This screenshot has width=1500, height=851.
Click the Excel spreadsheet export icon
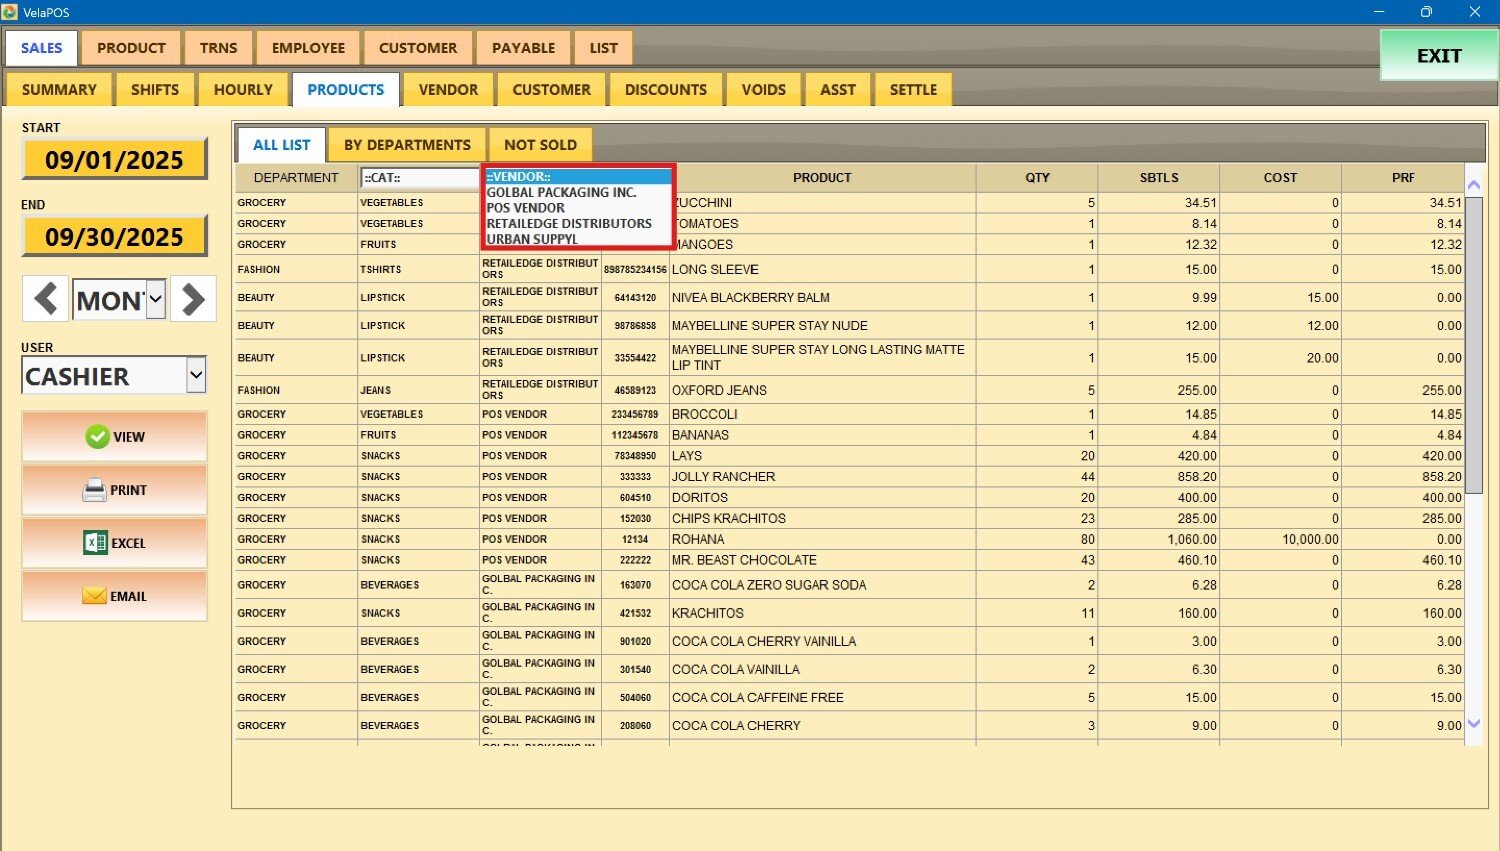(x=95, y=543)
